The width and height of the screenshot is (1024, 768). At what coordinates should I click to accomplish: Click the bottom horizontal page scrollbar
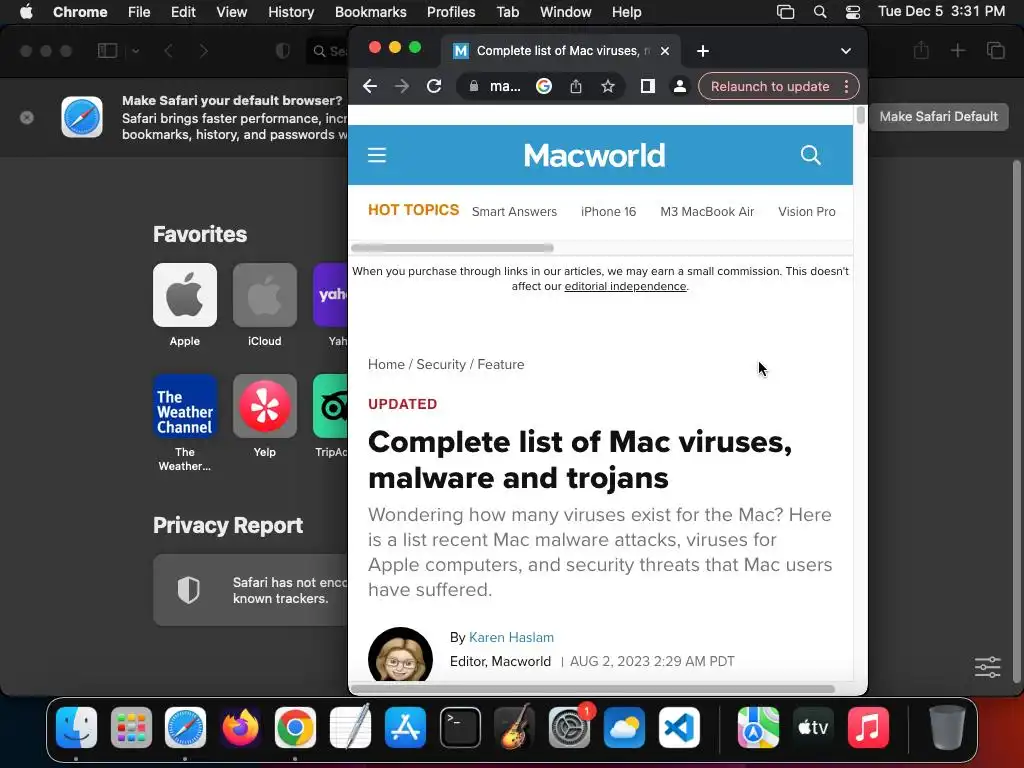[x=592, y=689]
